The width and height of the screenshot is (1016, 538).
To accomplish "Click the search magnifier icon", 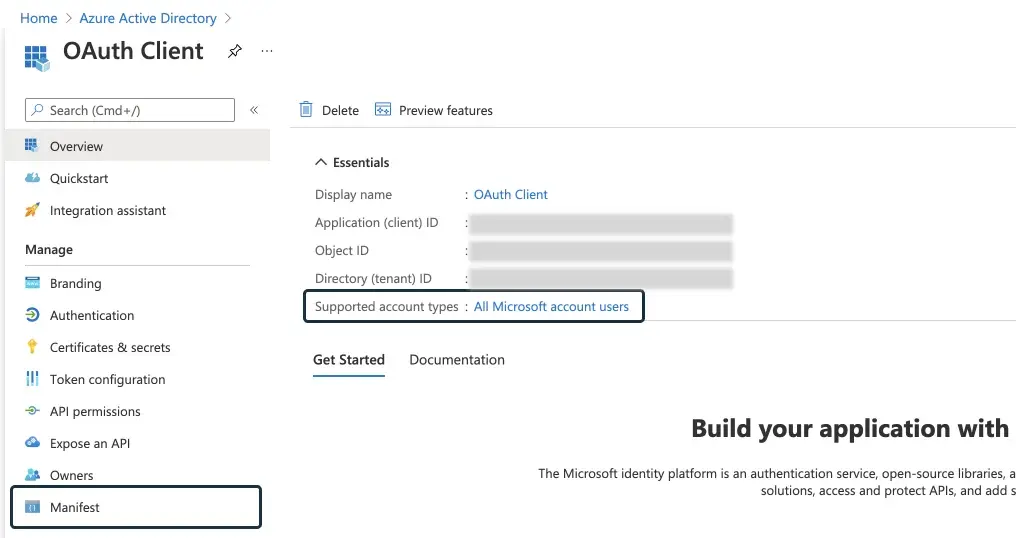I will click(x=38, y=110).
